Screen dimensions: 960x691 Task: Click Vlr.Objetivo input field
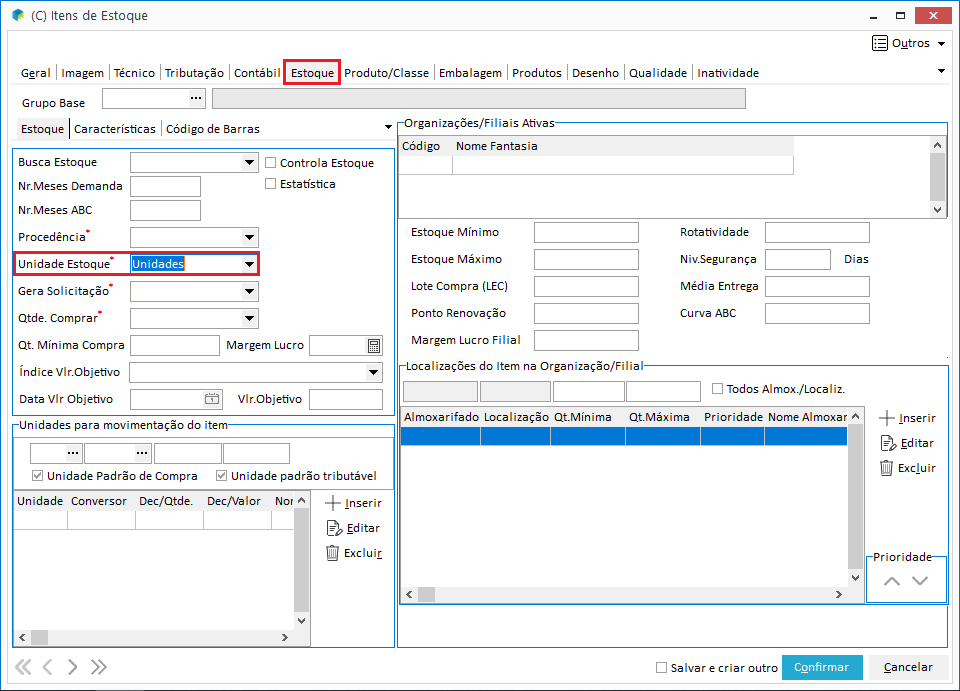[x=346, y=400]
